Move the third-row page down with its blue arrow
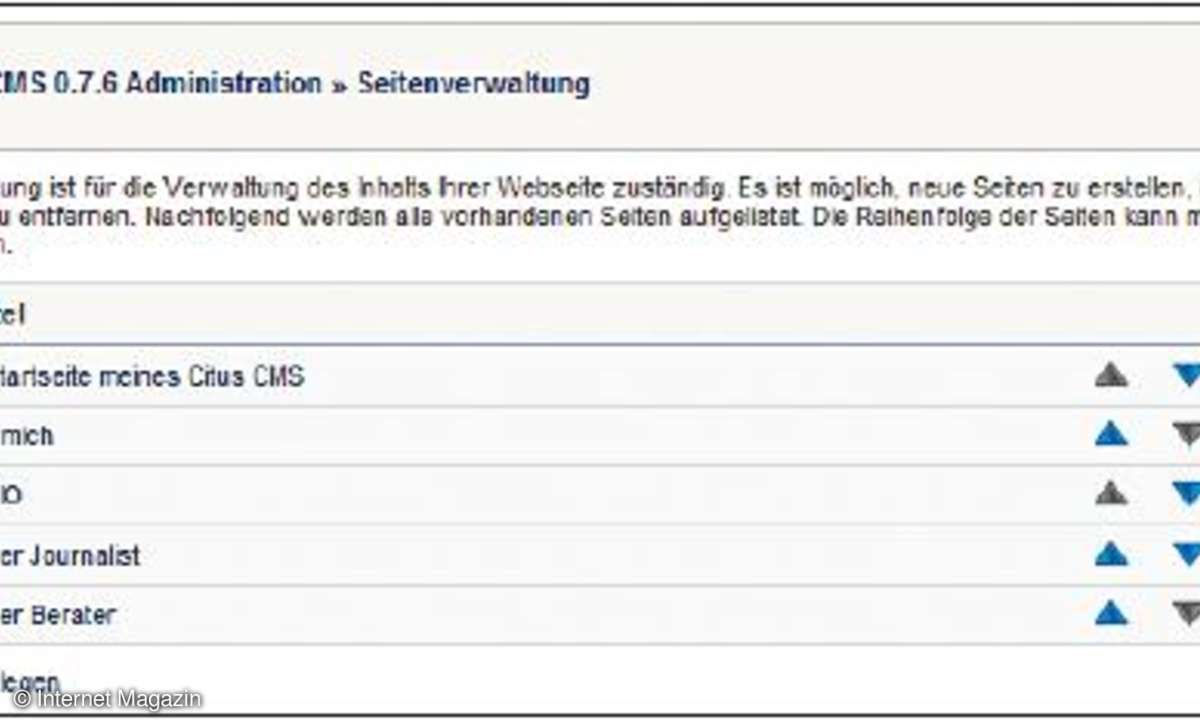1200x720 pixels. [x=1186, y=494]
